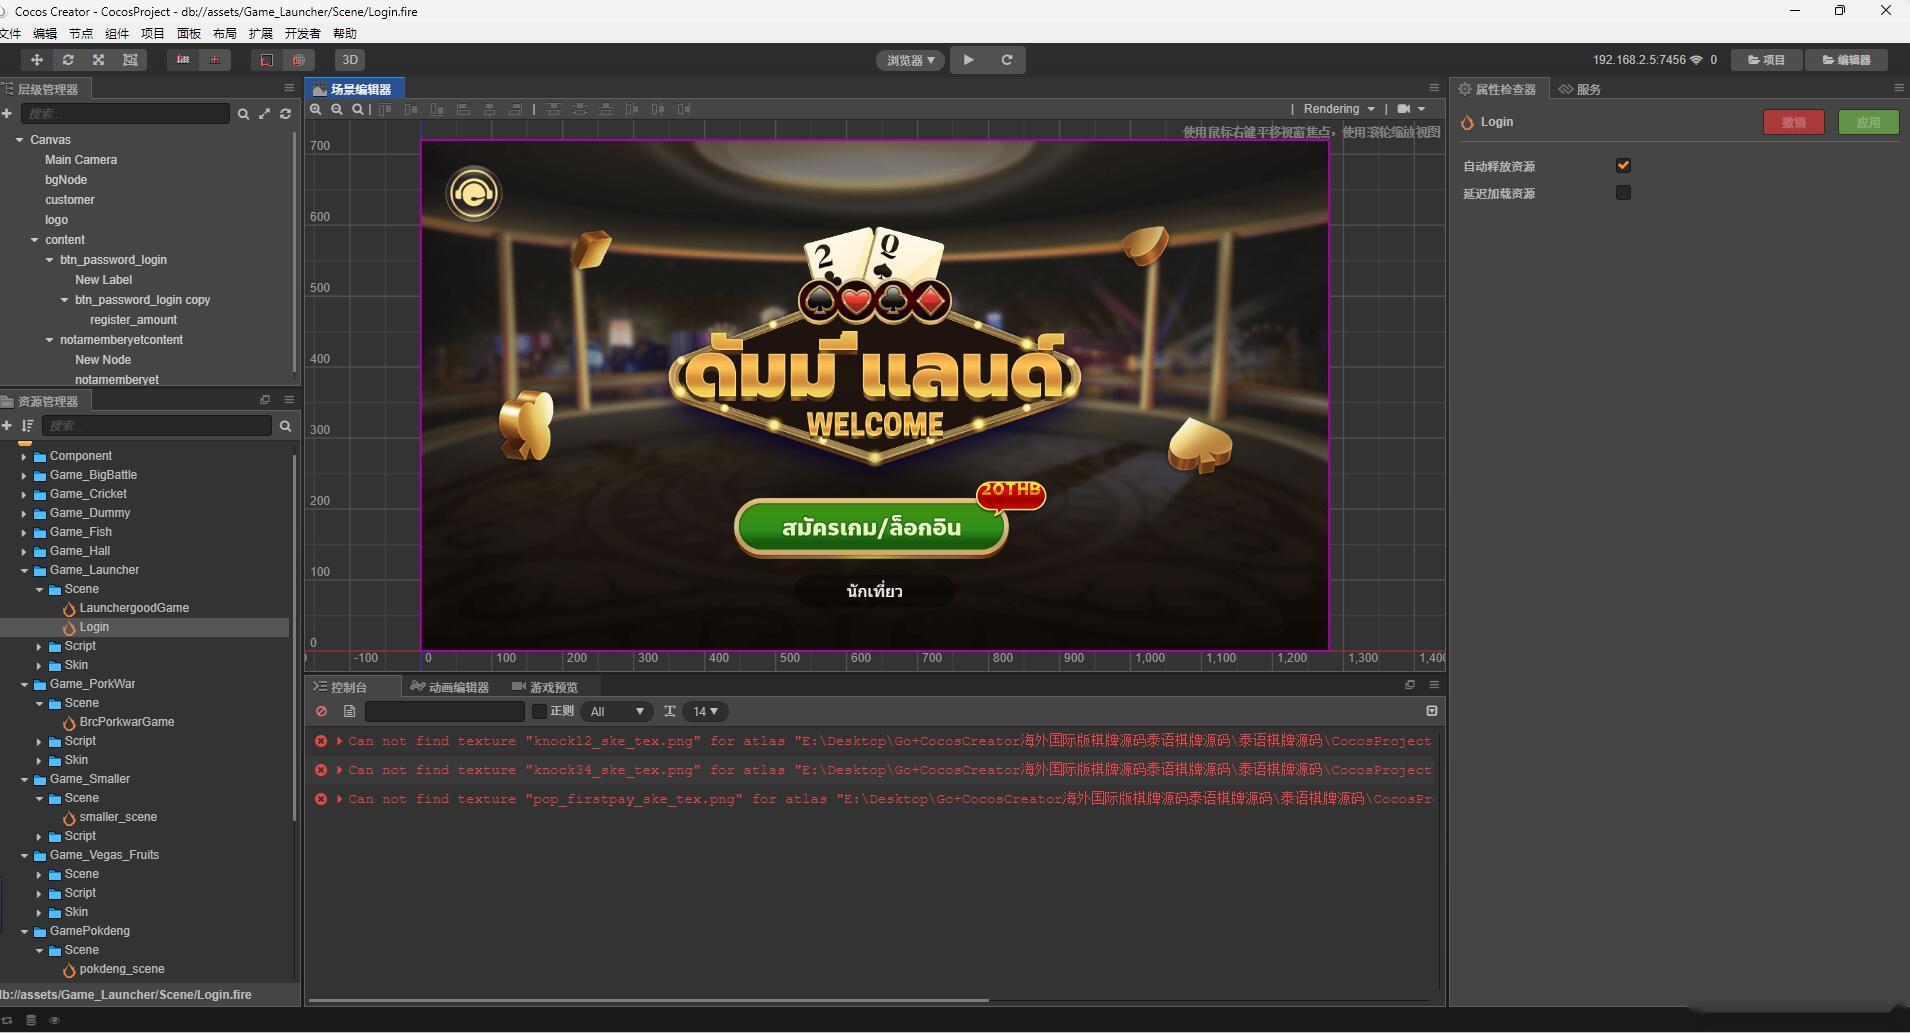The width and height of the screenshot is (1910, 1033).
Task: Enable the 延迟加载资源 checkbox
Action: 1623,193
